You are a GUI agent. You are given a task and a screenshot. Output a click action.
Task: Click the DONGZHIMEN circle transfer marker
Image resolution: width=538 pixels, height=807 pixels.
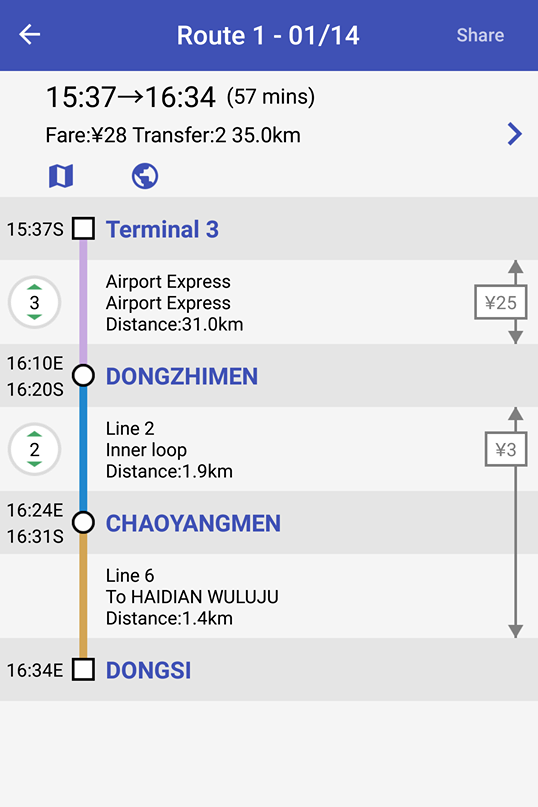[83, 376]
